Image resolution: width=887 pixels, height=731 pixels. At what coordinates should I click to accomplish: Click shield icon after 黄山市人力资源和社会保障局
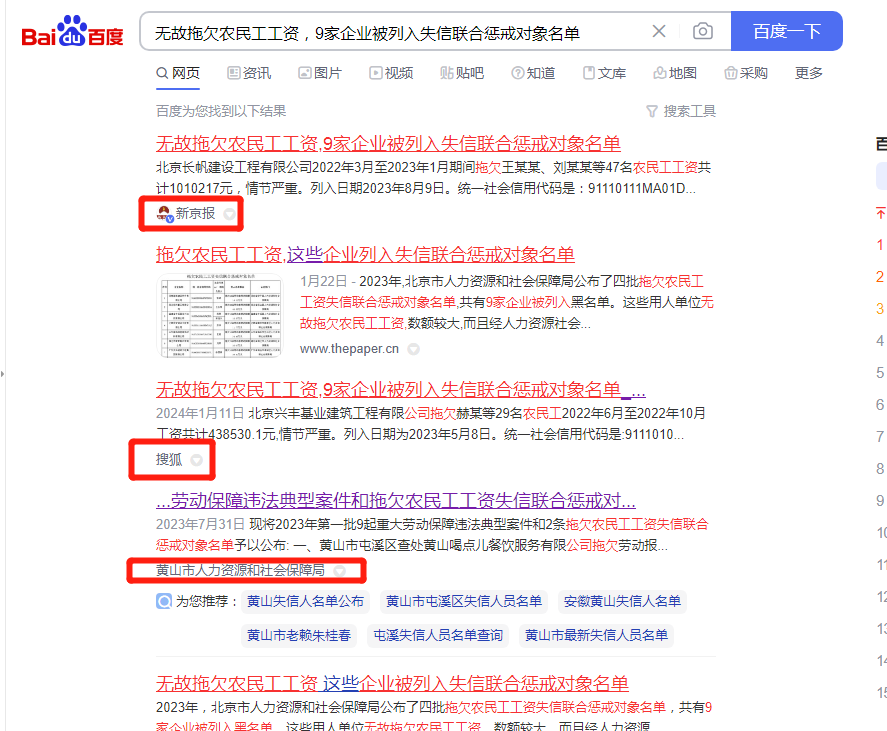click(x=340, y=571)
